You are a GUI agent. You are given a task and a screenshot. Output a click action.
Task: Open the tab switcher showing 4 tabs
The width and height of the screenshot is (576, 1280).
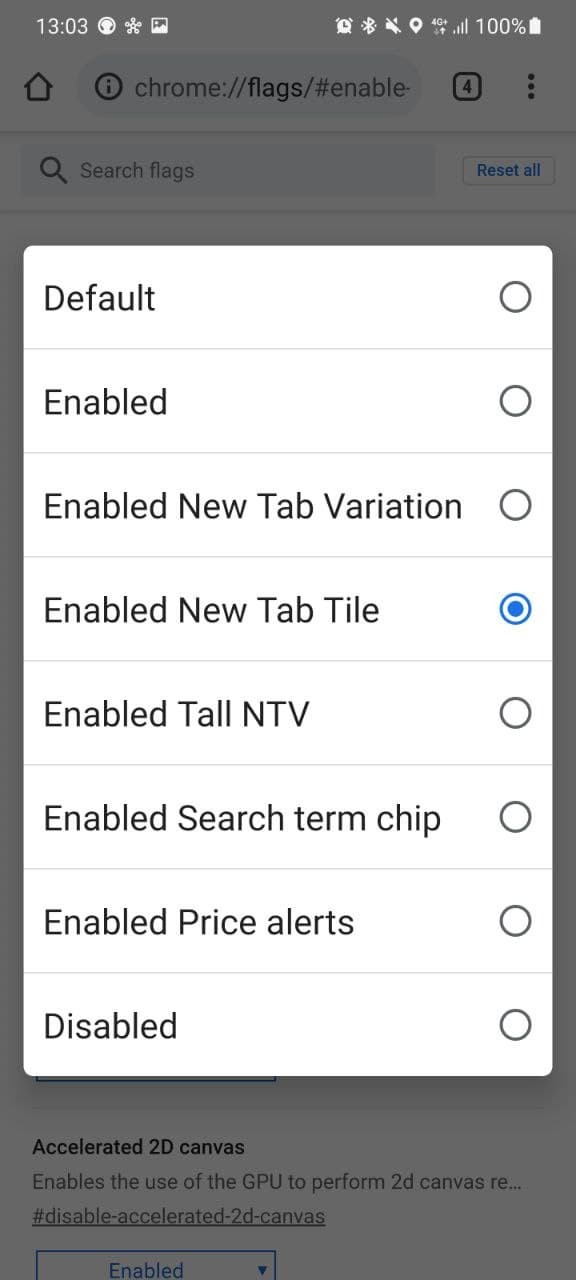tap(466, 87)
